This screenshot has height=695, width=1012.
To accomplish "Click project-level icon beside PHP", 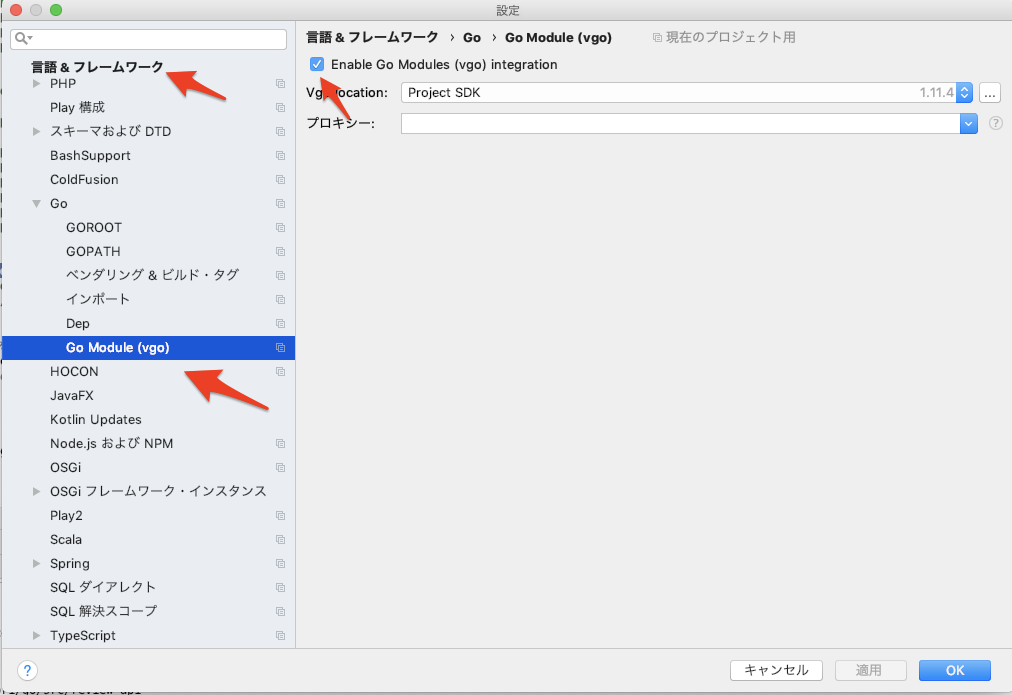I will click(280, 83).
